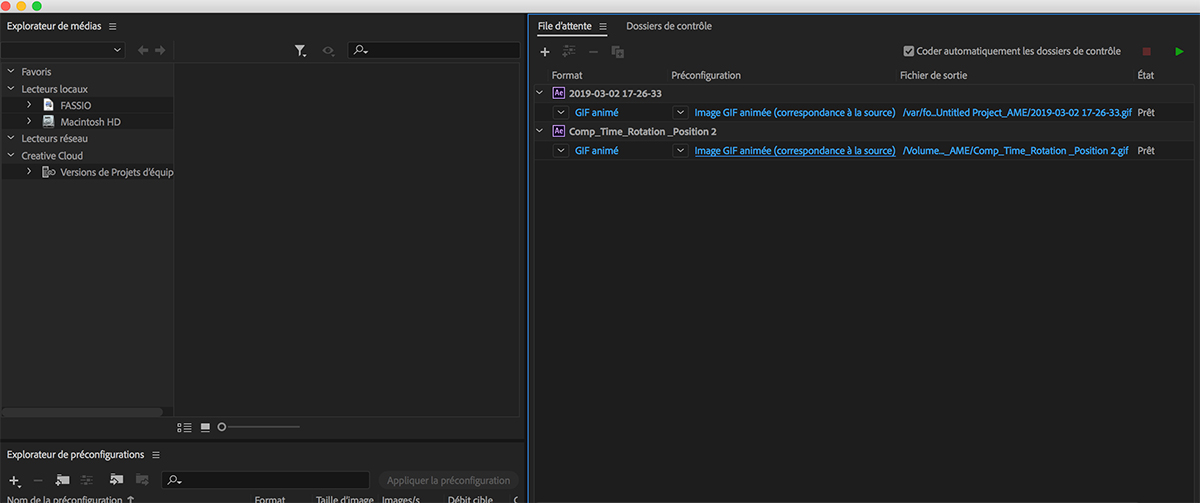This screenshot has width=1200, height=503.
Task: Collapse the Comp_Time_Rotation _Position 2 queue item
Action: click(x=541, y=131)
